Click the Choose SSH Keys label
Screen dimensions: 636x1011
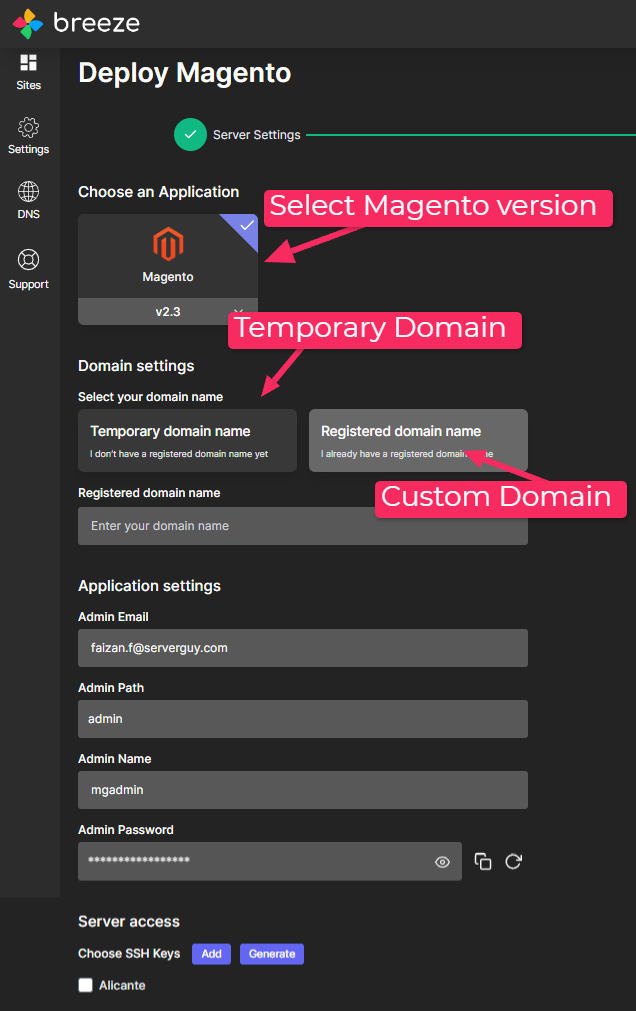point(129,954)
